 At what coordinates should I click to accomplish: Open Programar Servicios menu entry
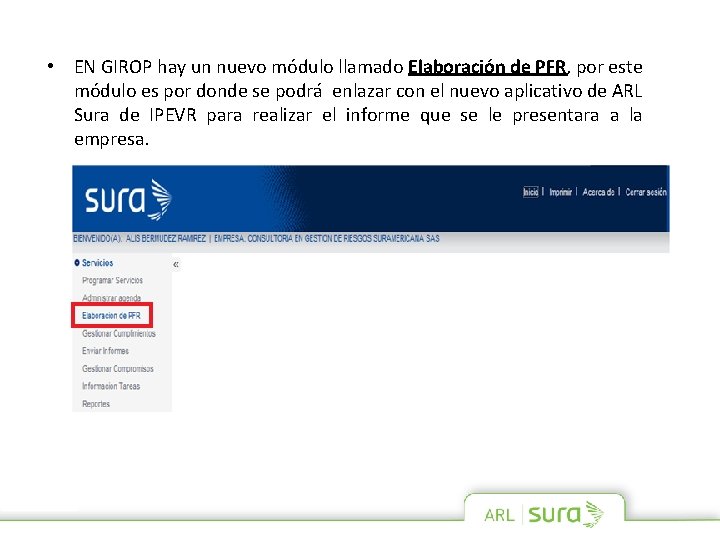coord(112,280)
